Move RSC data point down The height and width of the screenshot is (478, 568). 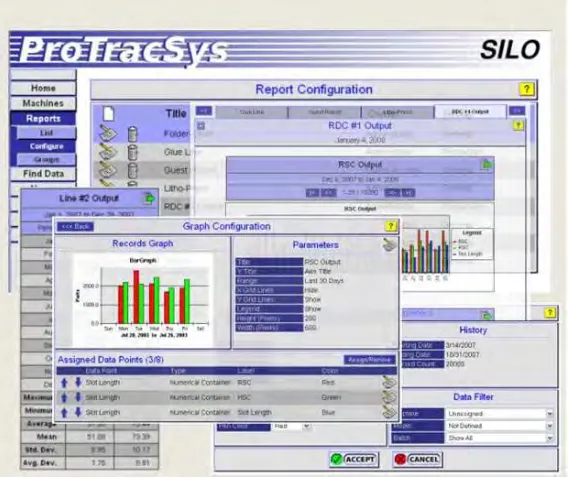pos(78,382)
